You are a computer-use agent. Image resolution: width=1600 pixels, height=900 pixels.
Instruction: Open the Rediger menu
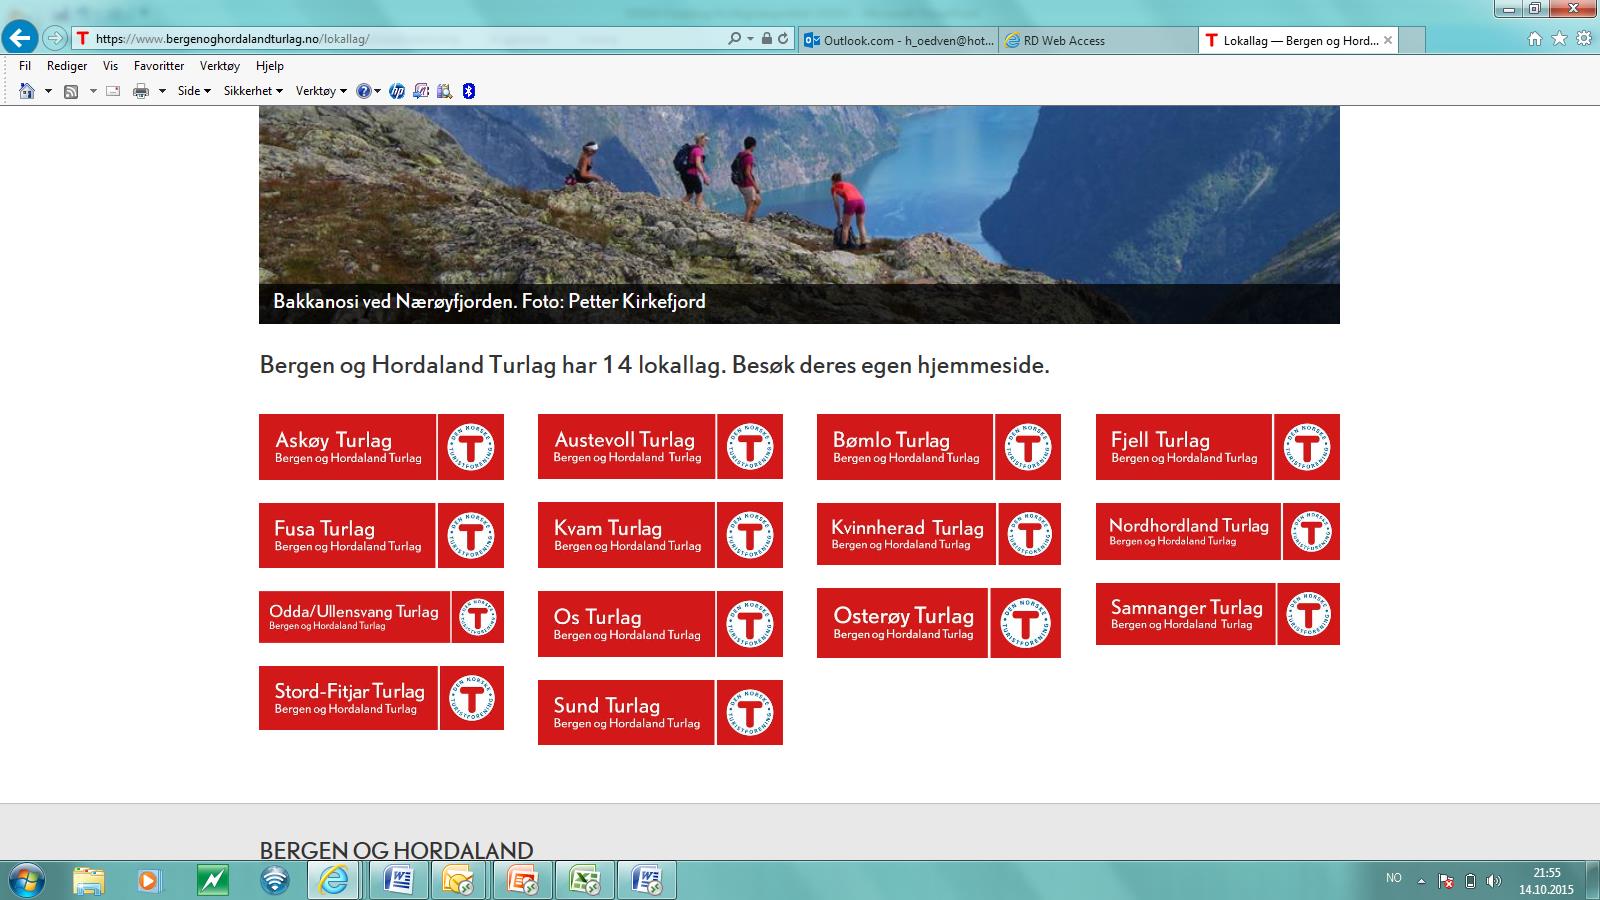(x=67, y=66)
